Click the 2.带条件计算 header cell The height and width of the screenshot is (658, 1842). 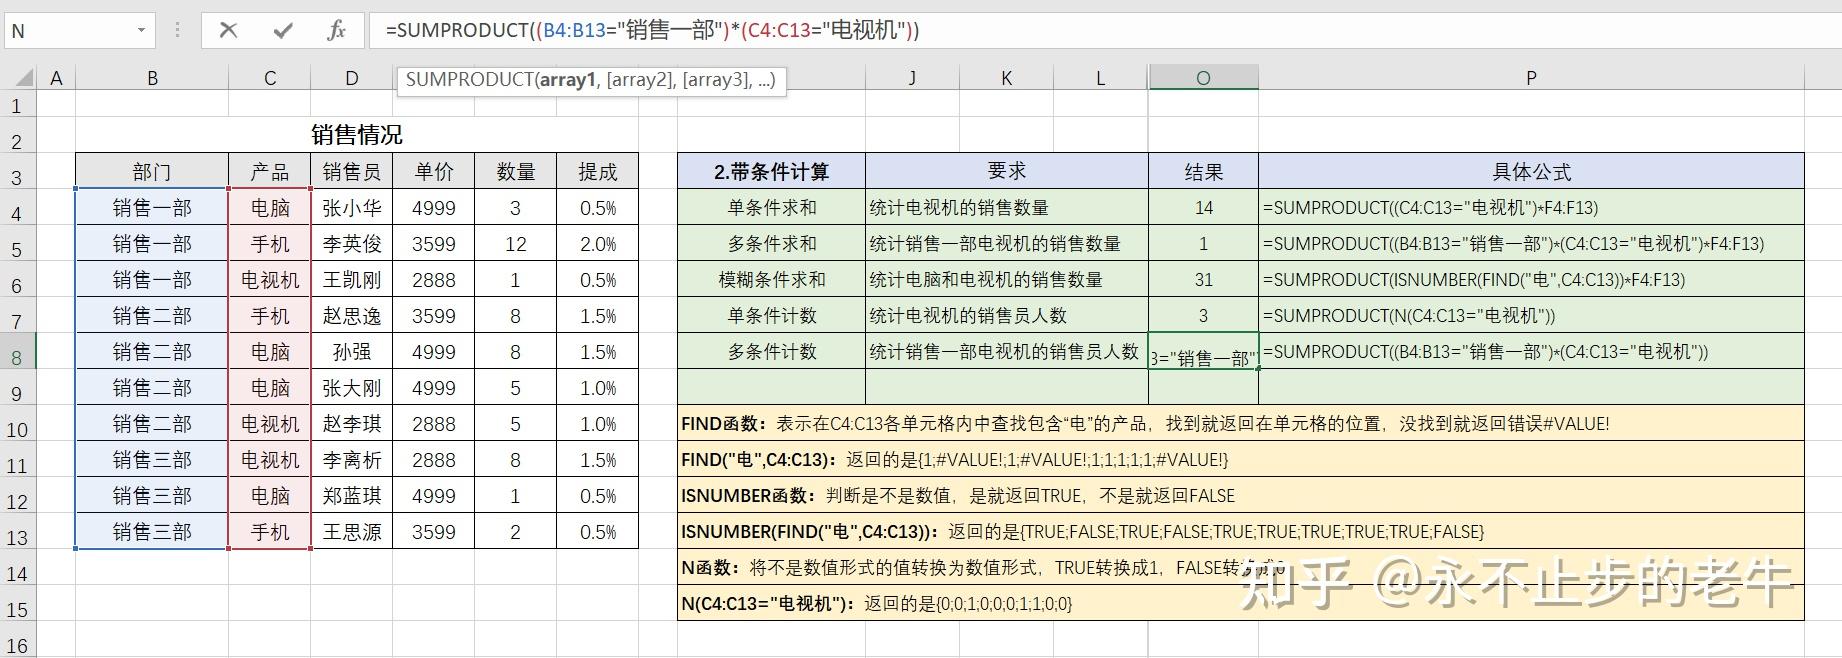772,172
